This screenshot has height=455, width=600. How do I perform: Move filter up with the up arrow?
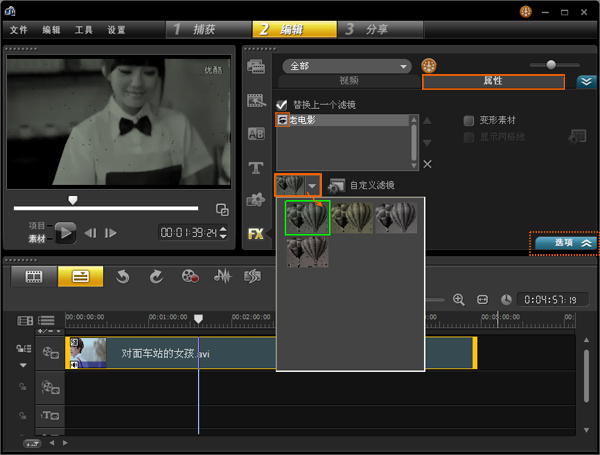click(427, 121)
